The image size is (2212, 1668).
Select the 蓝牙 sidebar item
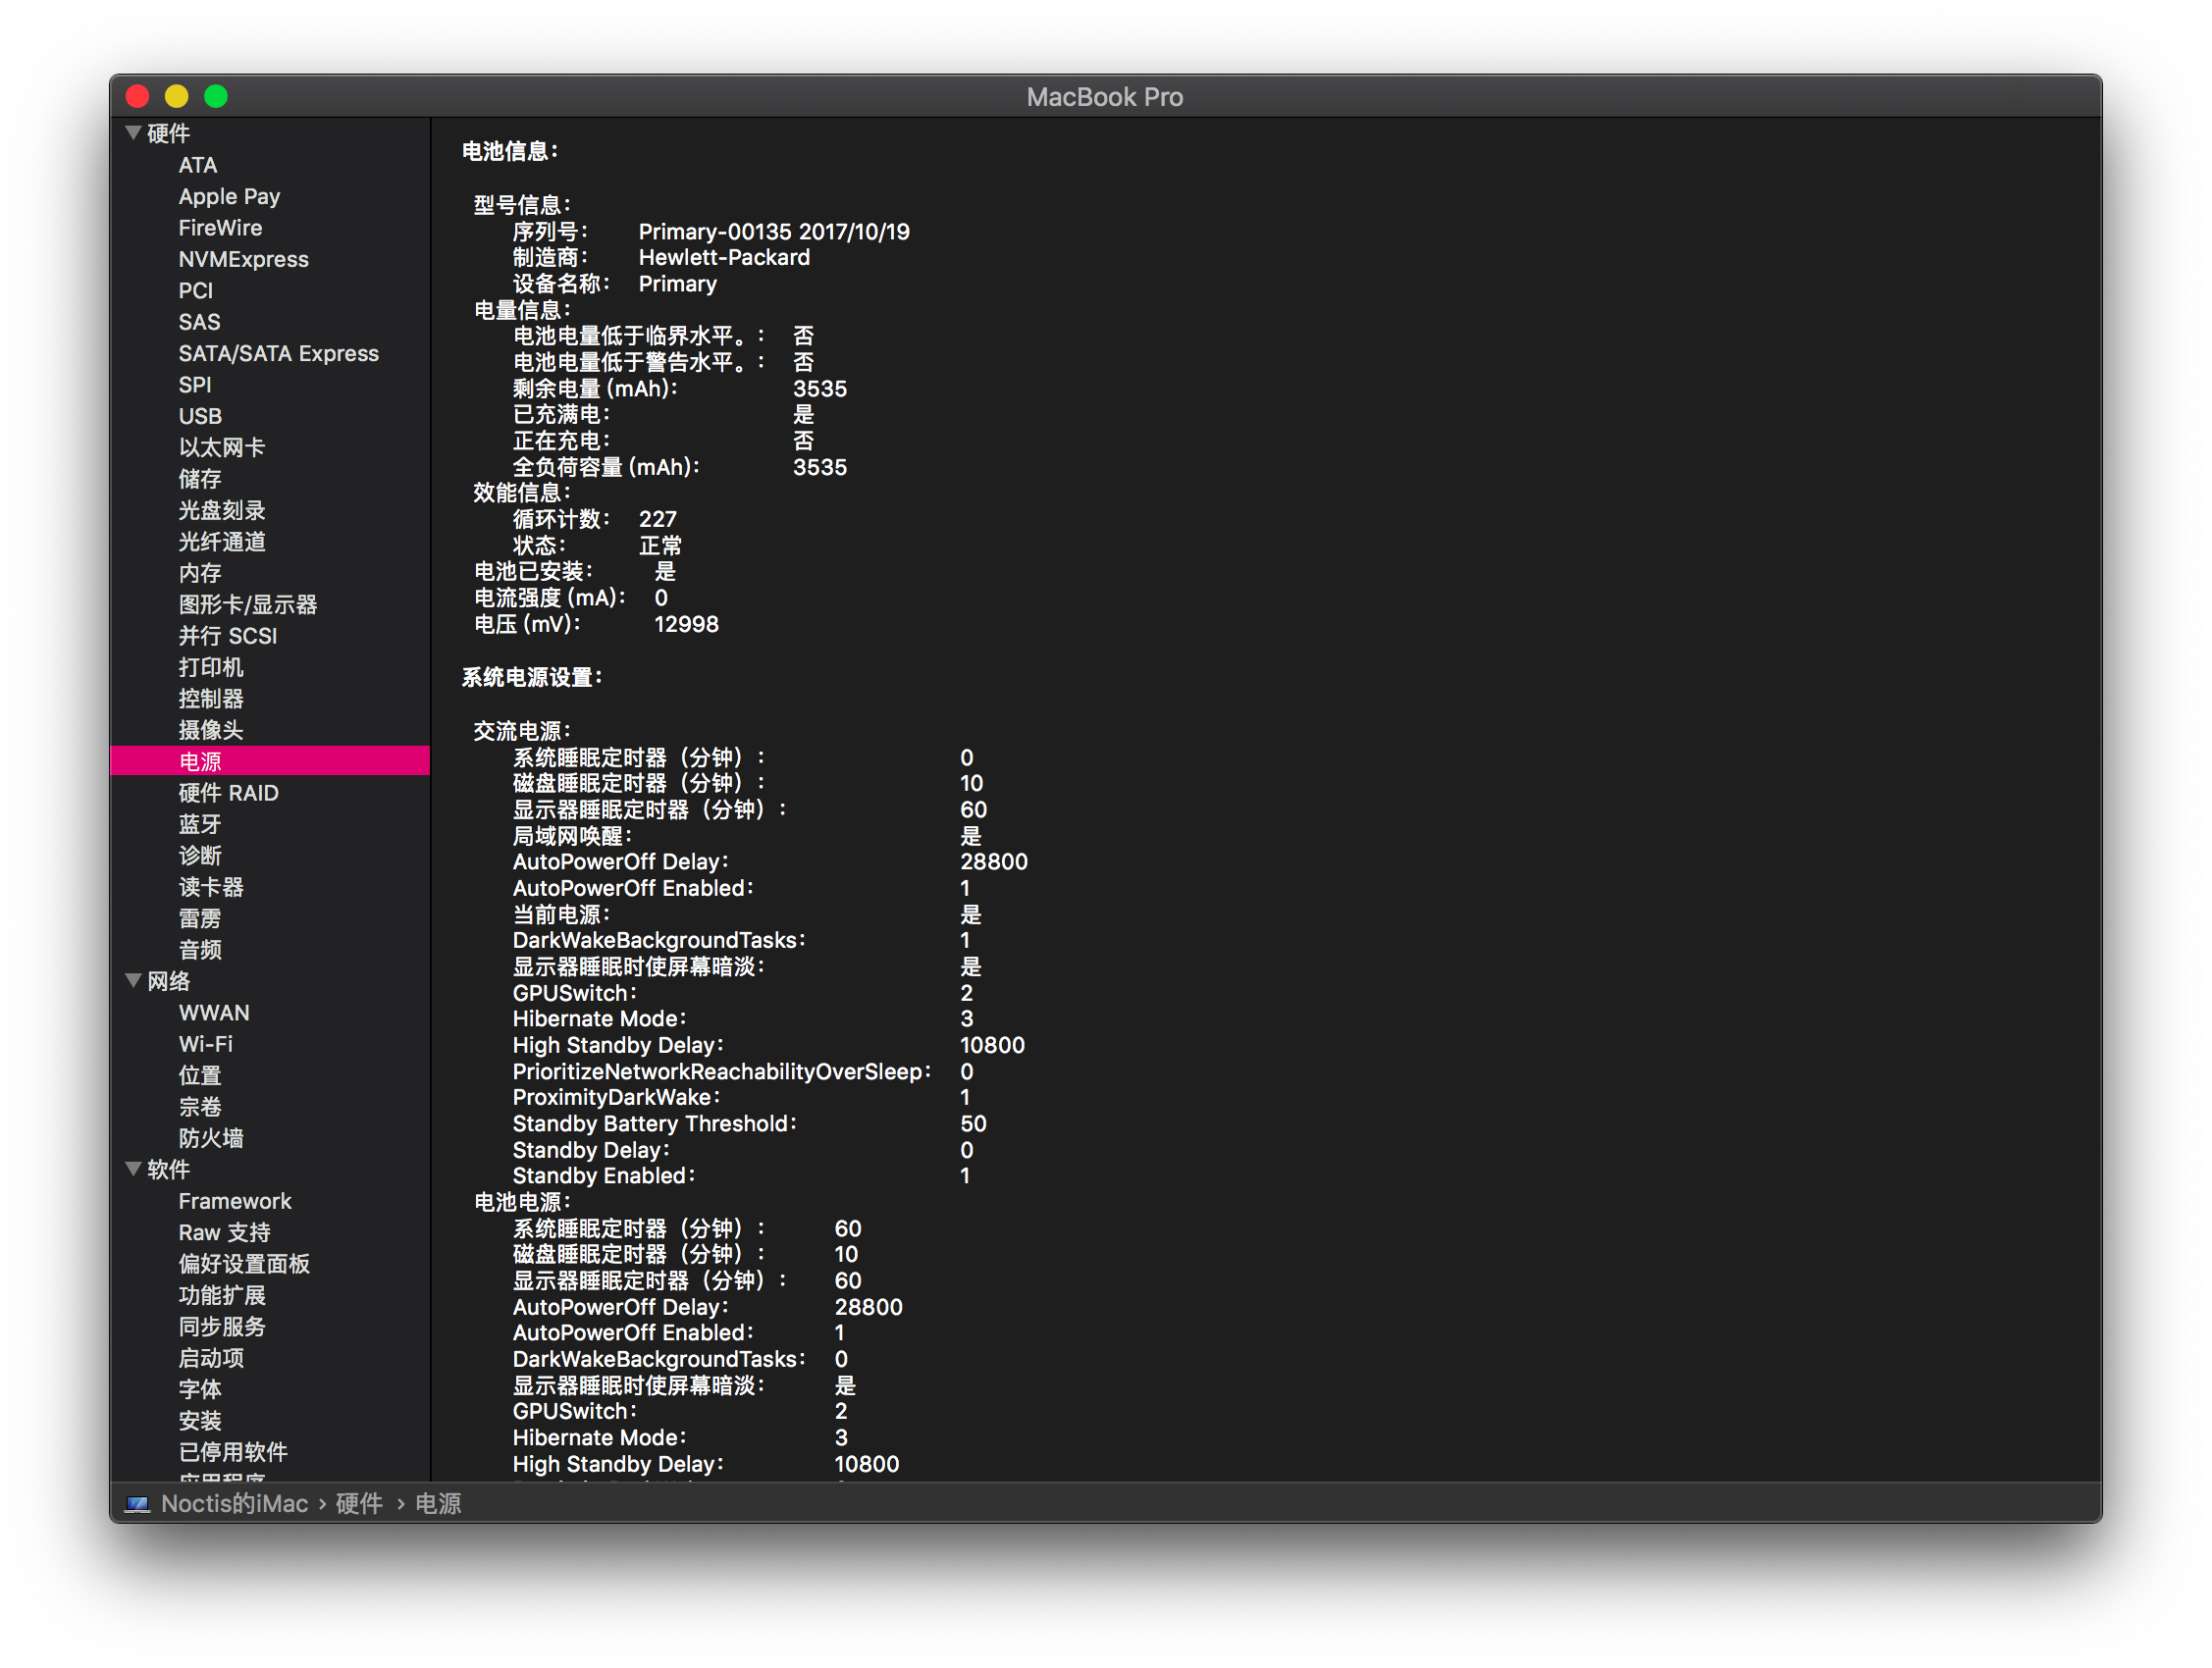tap(200, 824)
